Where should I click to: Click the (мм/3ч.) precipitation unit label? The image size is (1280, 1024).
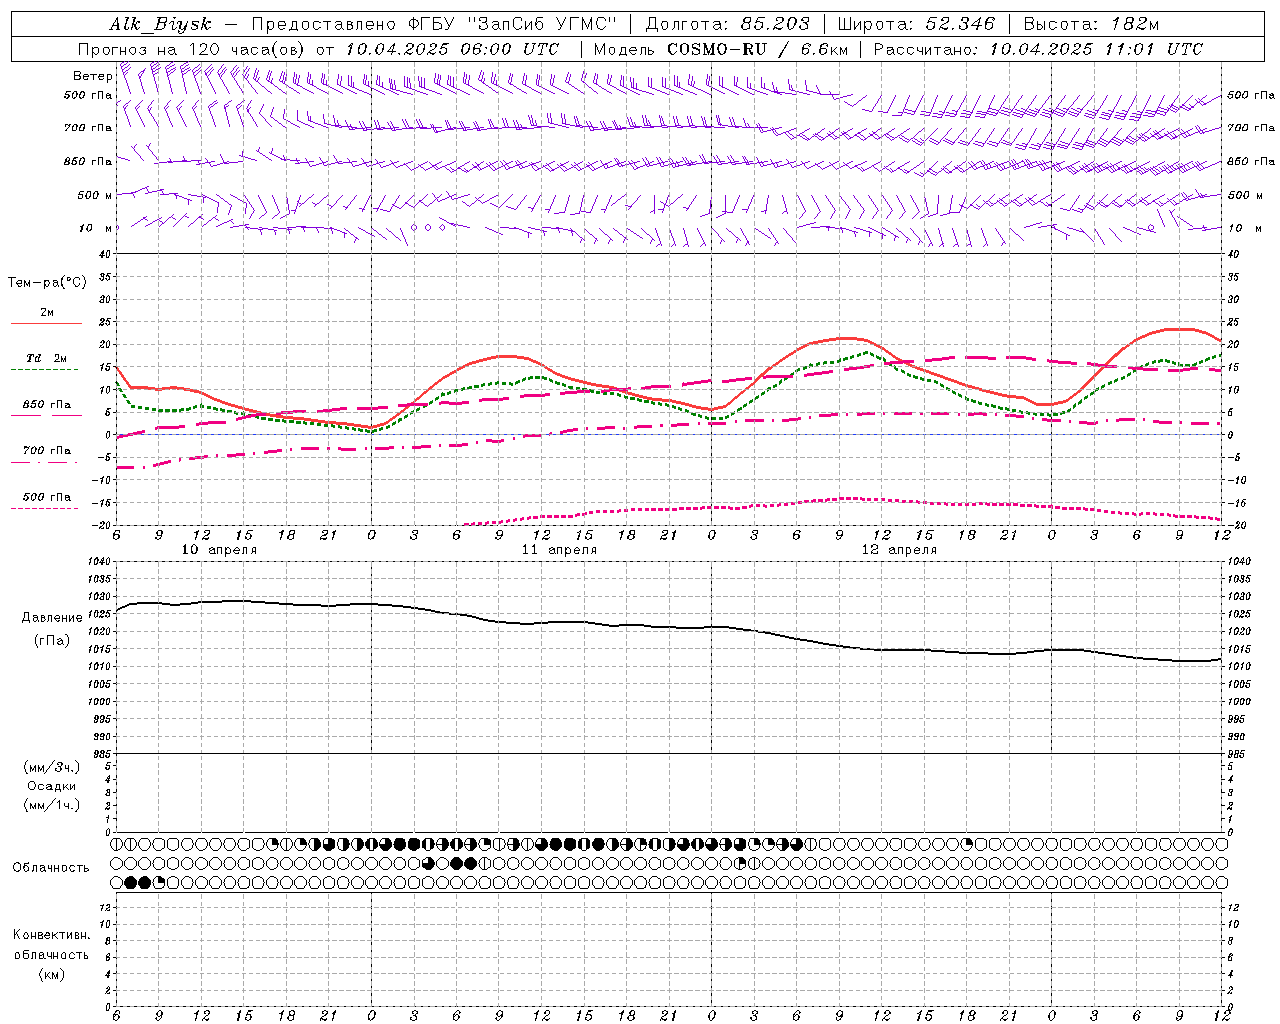52,767
